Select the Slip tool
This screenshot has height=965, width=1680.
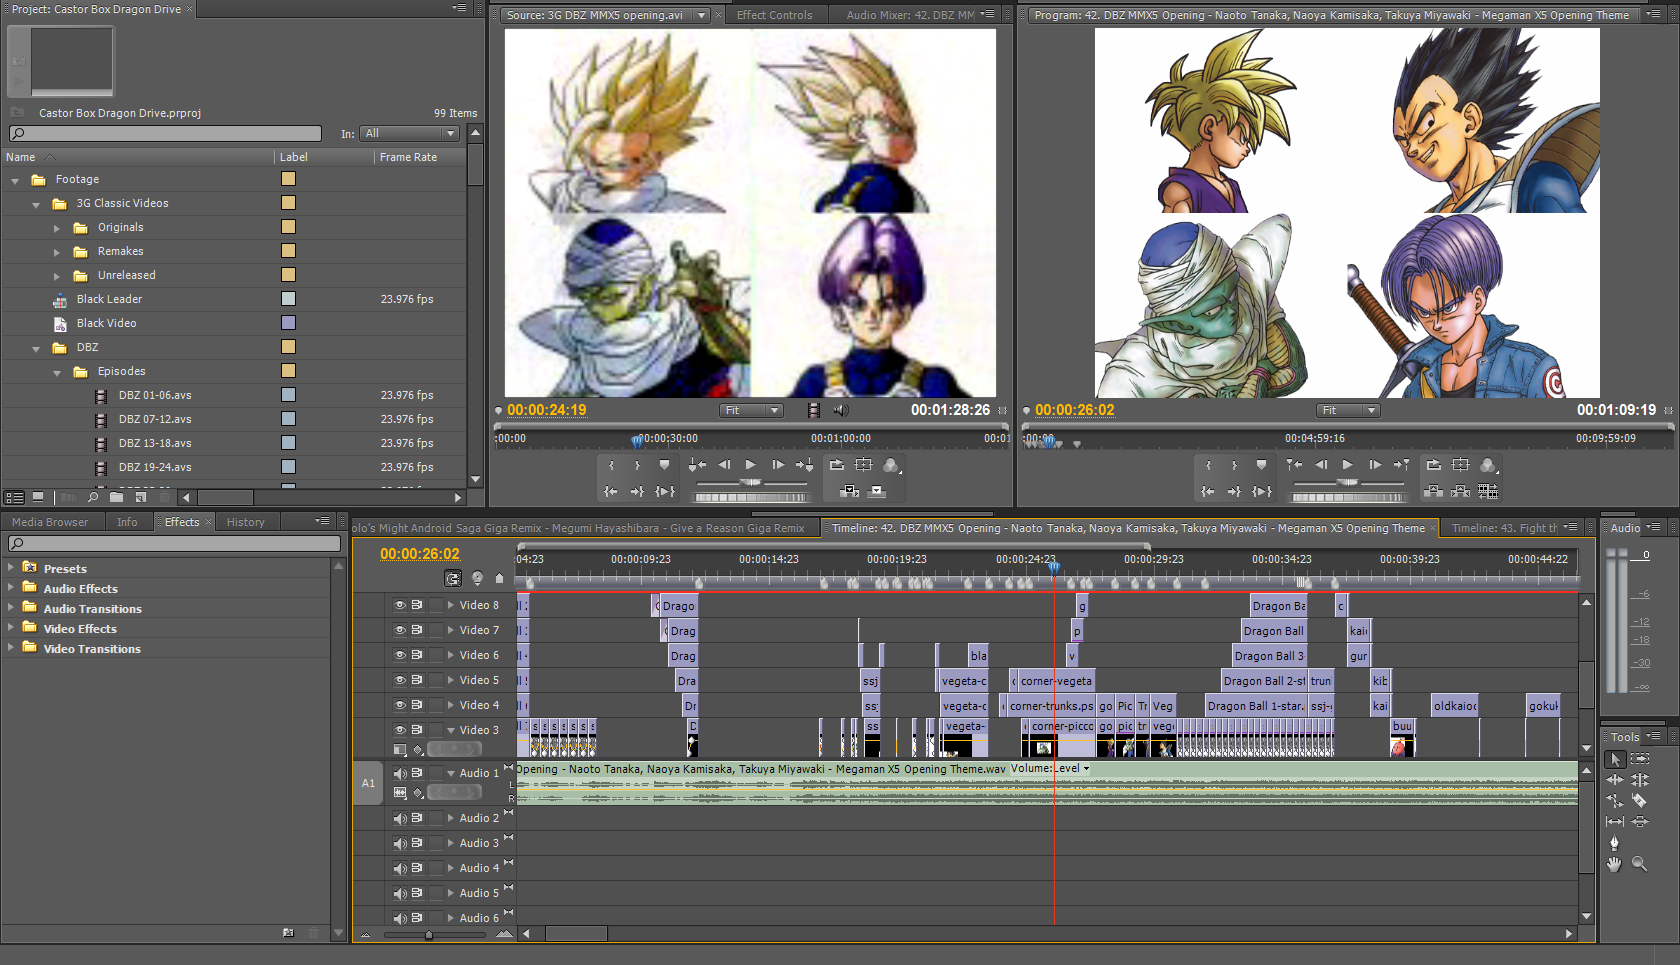pyautogui.click(x=1615, y=822)
